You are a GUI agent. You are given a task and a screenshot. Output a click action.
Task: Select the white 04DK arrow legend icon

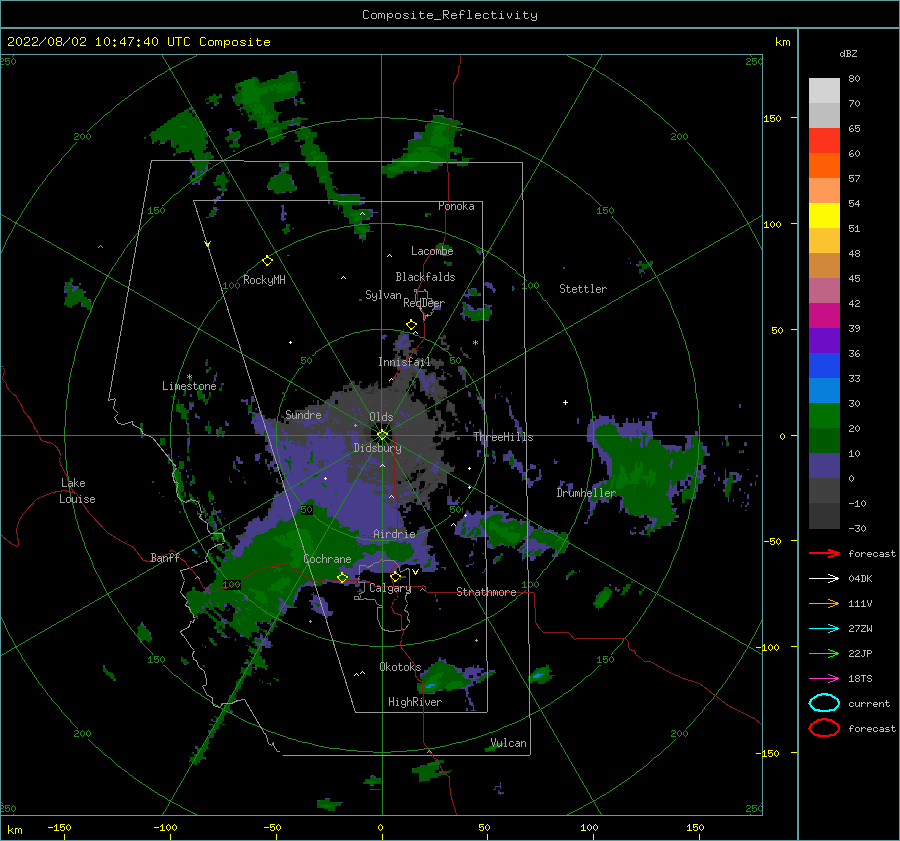tap(824, 578)
